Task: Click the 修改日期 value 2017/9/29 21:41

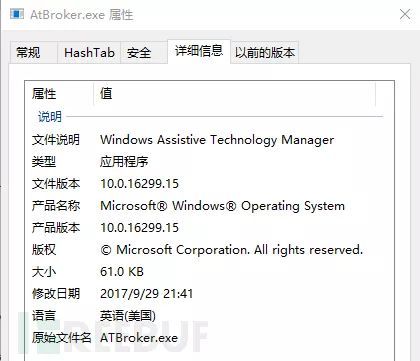Action: tap(146, 294)
